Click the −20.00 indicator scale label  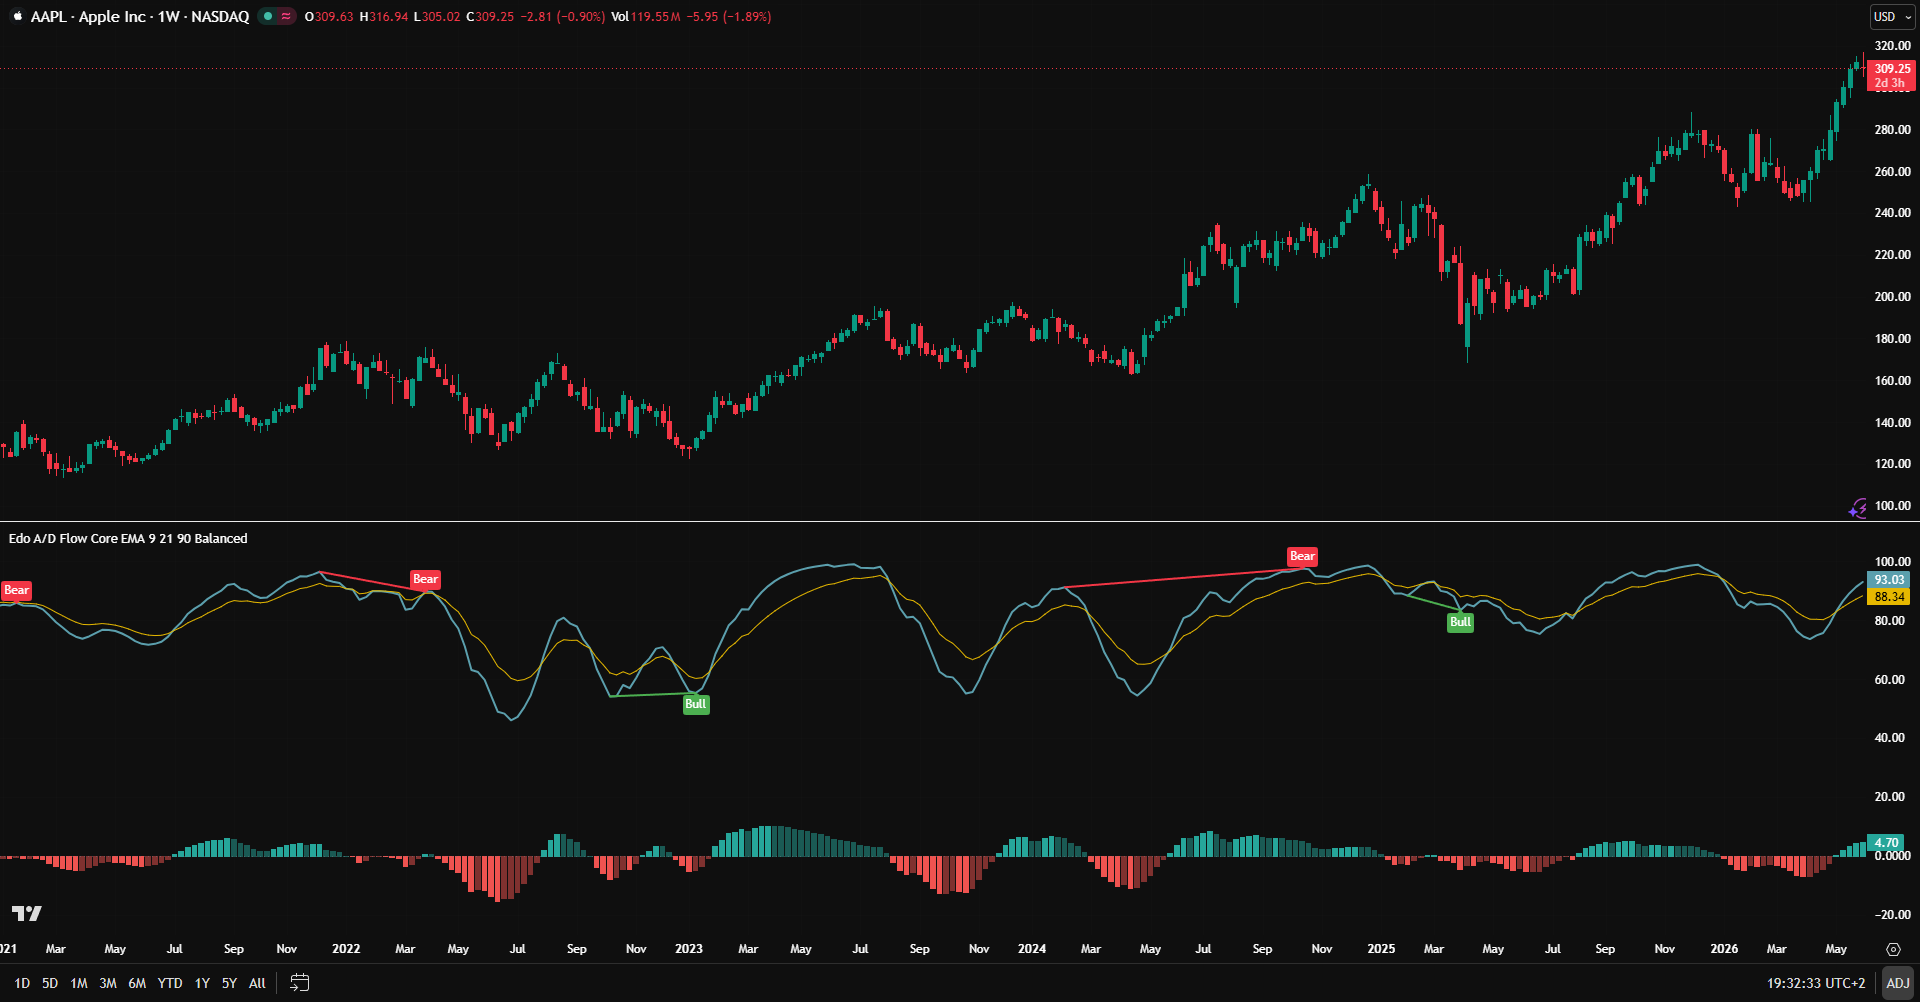tap(1892, 915)
